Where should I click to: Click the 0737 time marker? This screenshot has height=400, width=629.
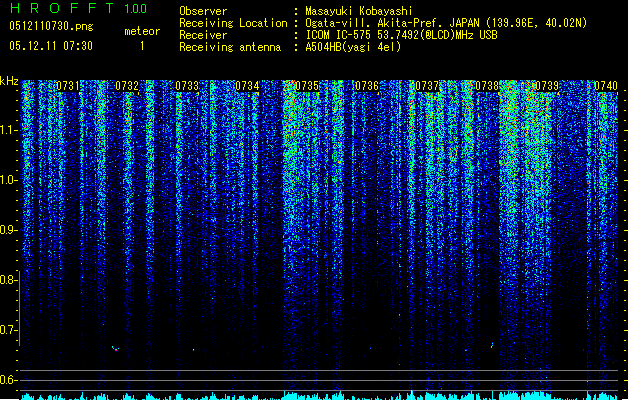427,86
